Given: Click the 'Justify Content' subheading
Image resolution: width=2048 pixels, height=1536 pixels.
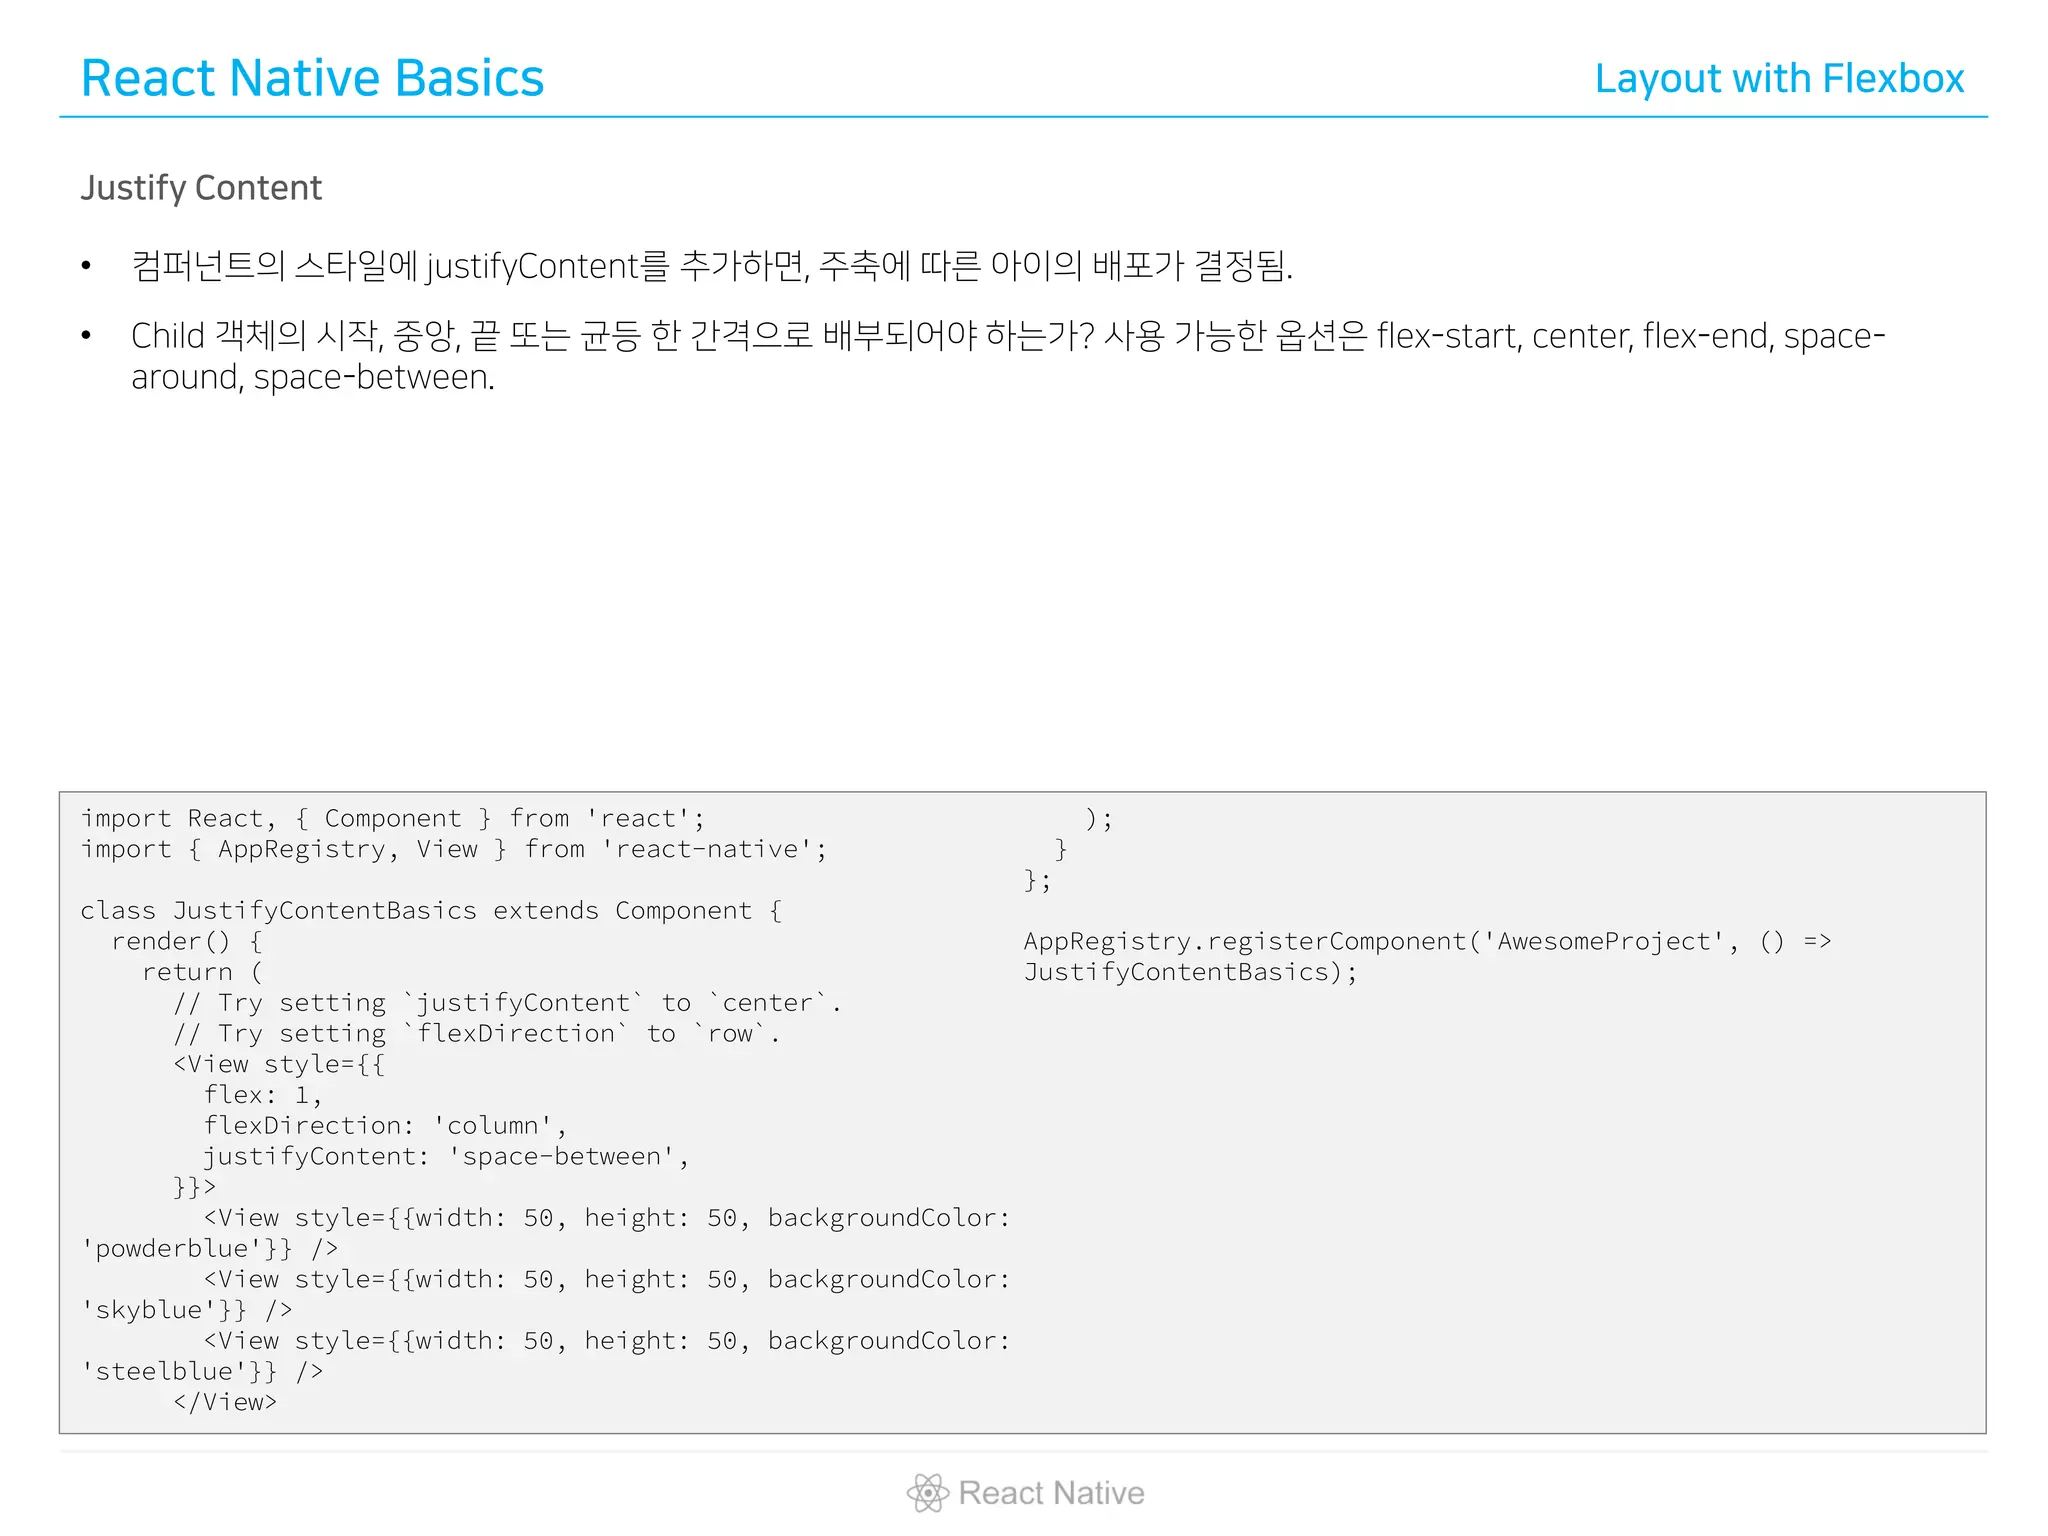Looking at the screenshot, I should click(x=201, y=188).
